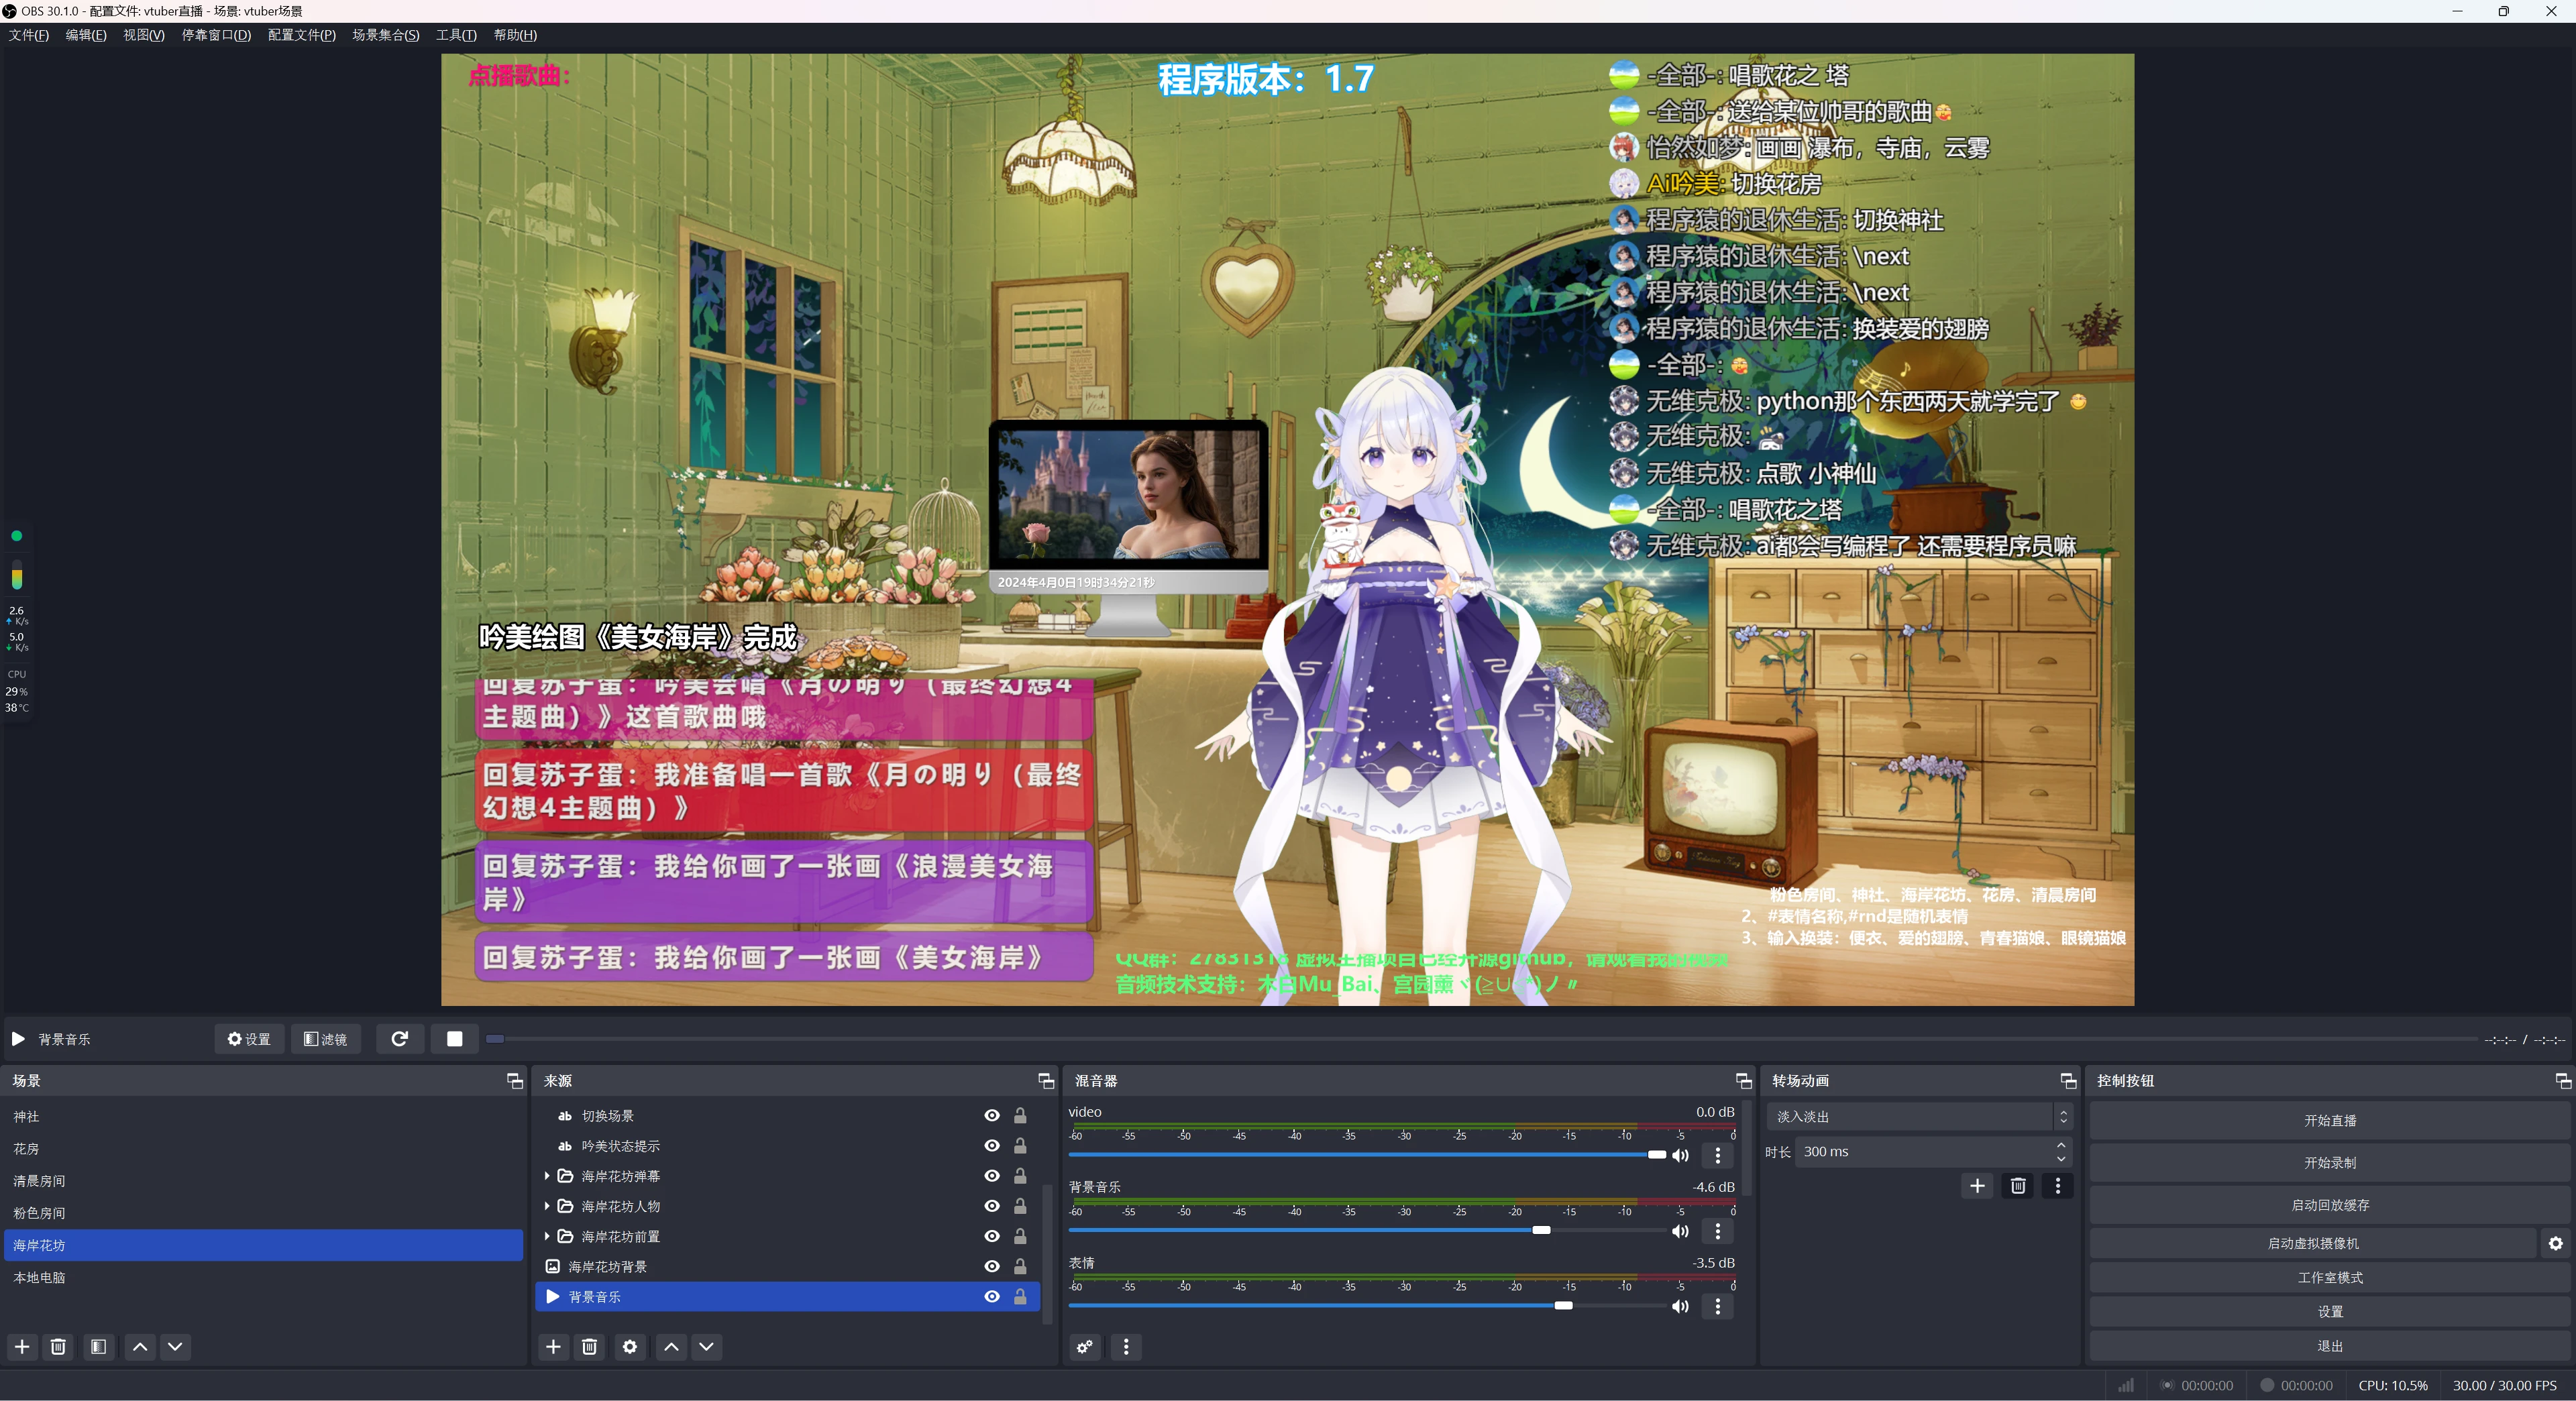This screenshot has width=2576, height=1401.
Task: Restart media with reload icon
Action: (399, 1038)
